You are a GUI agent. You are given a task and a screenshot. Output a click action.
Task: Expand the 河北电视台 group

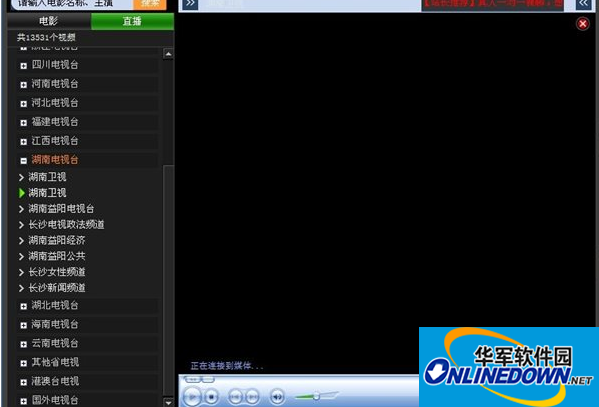24,104
